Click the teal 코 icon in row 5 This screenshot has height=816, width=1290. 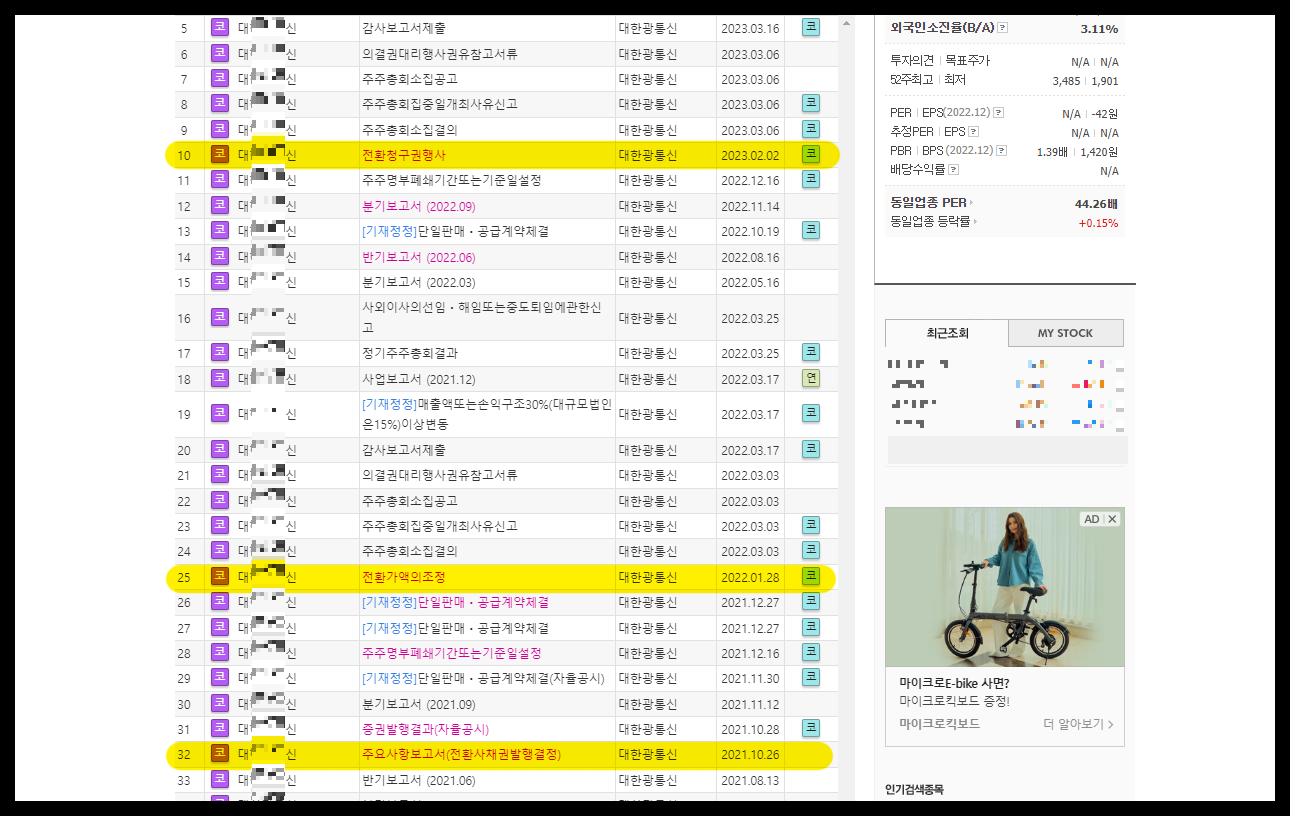(x=811, y=28)
